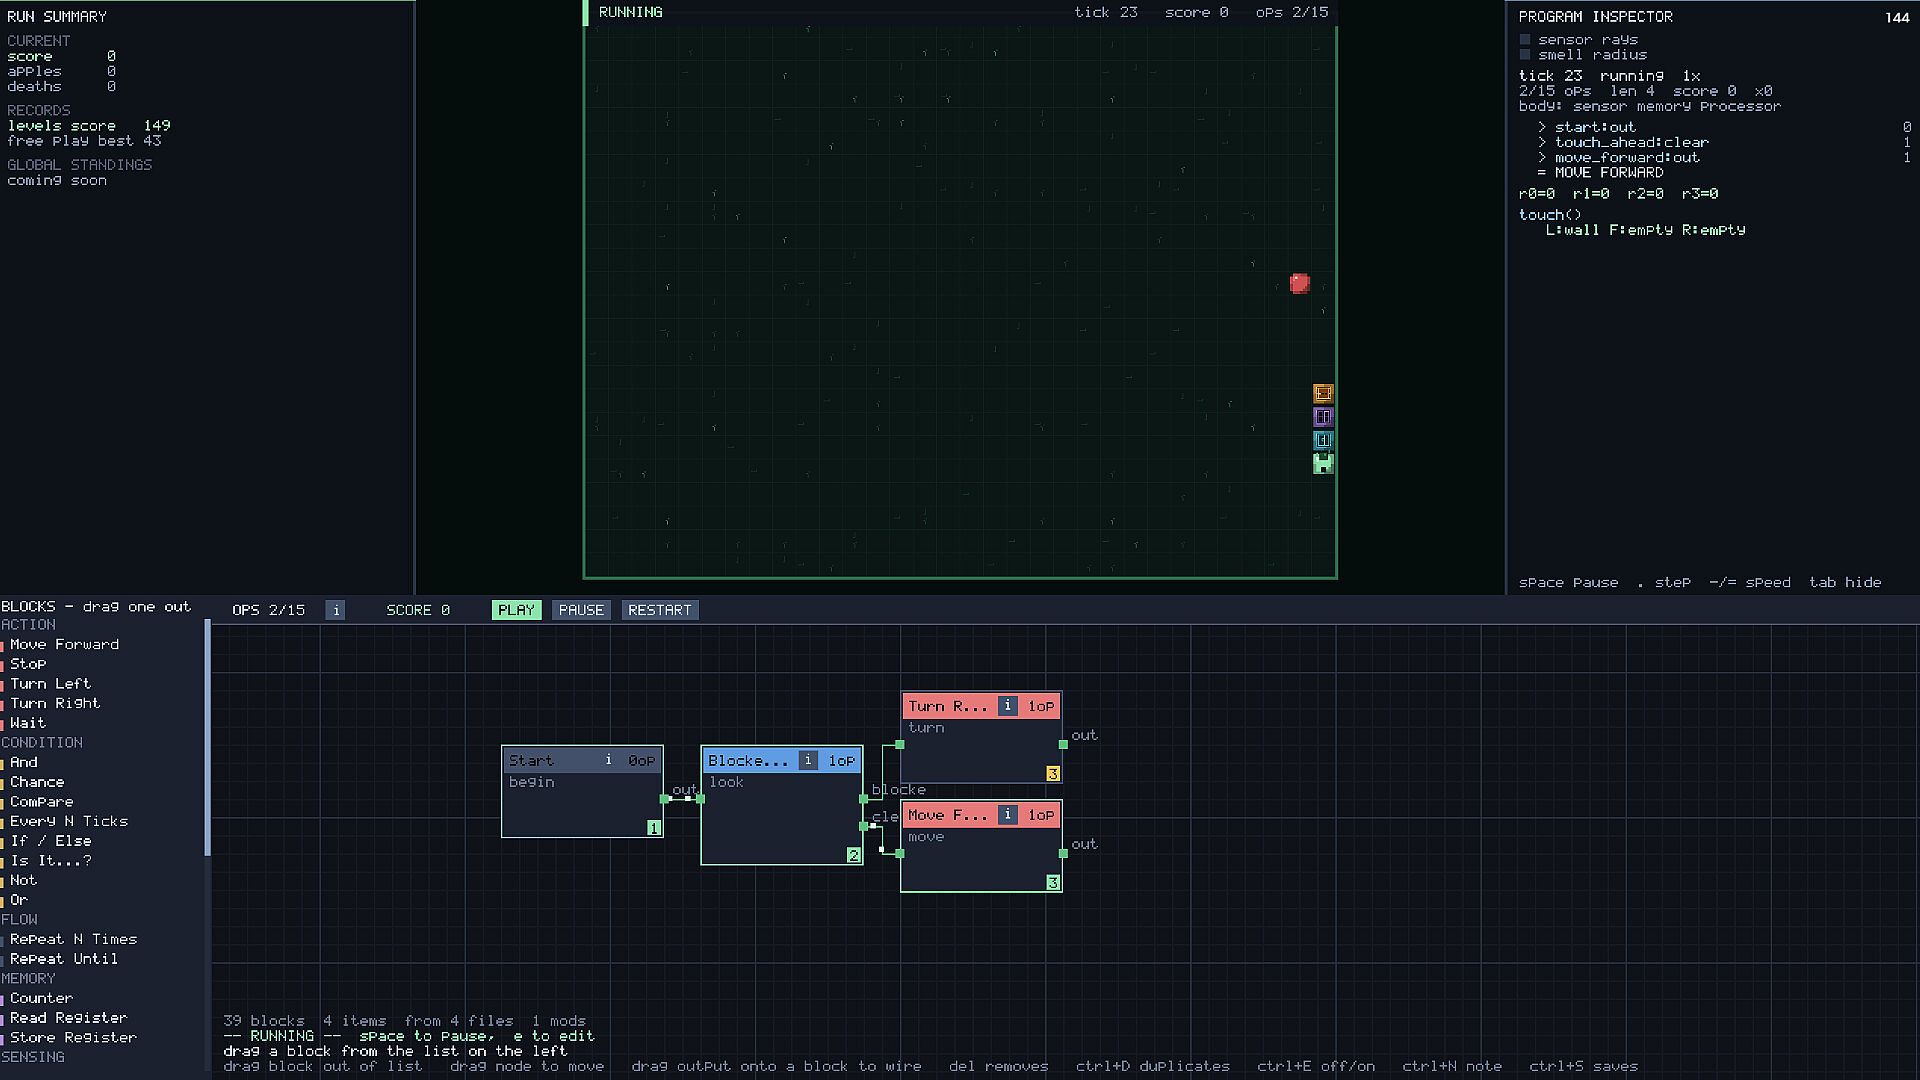The height and width of the screenshot is (1080, 1920).
Task: Click the red apple on the game grid
Action: tap(1299, 284)
